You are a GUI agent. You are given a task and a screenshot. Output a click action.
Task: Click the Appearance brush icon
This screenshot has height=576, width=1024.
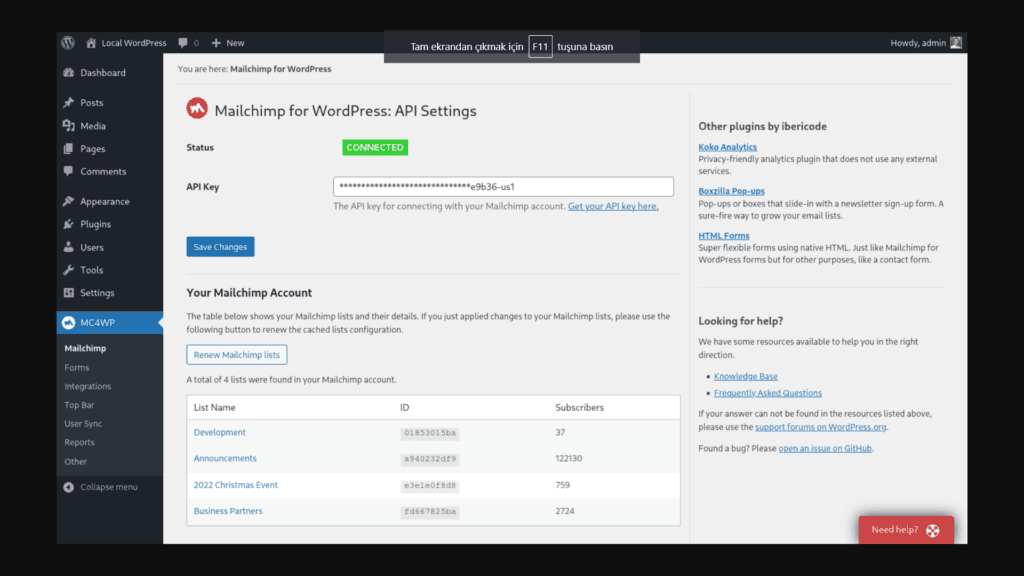pos(69,201)
